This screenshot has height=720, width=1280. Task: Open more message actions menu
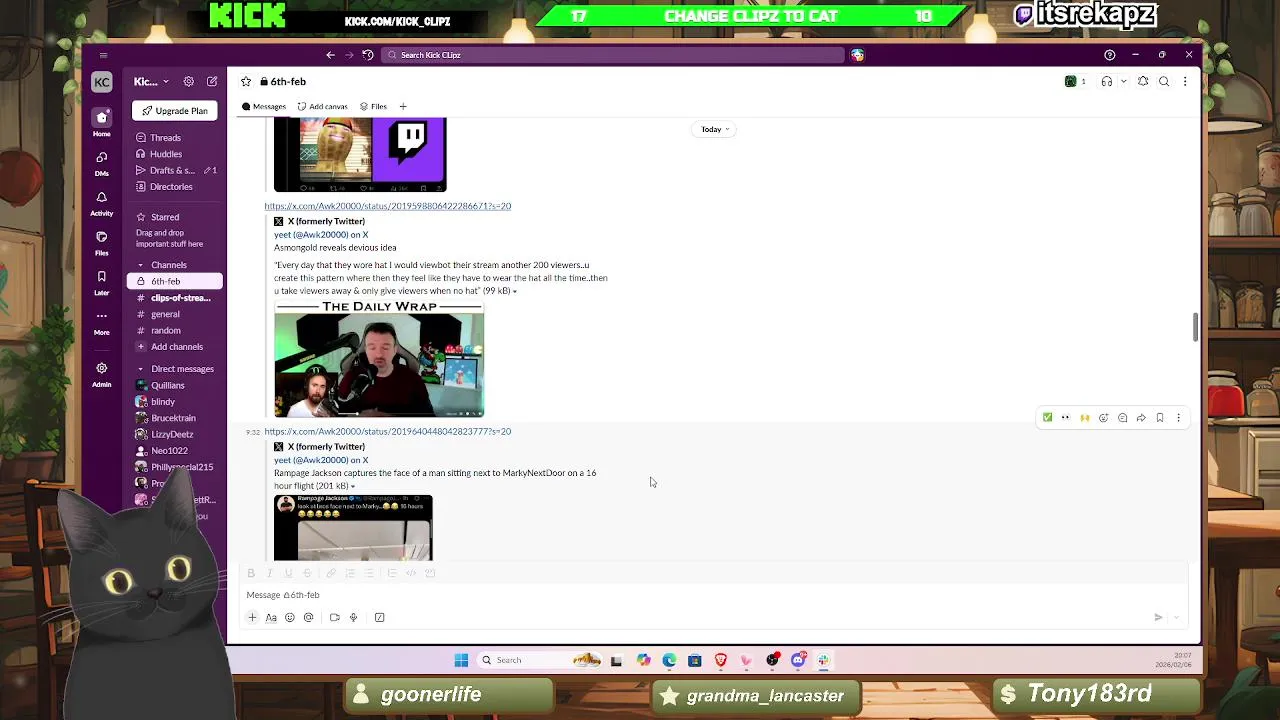[1178, 418]
